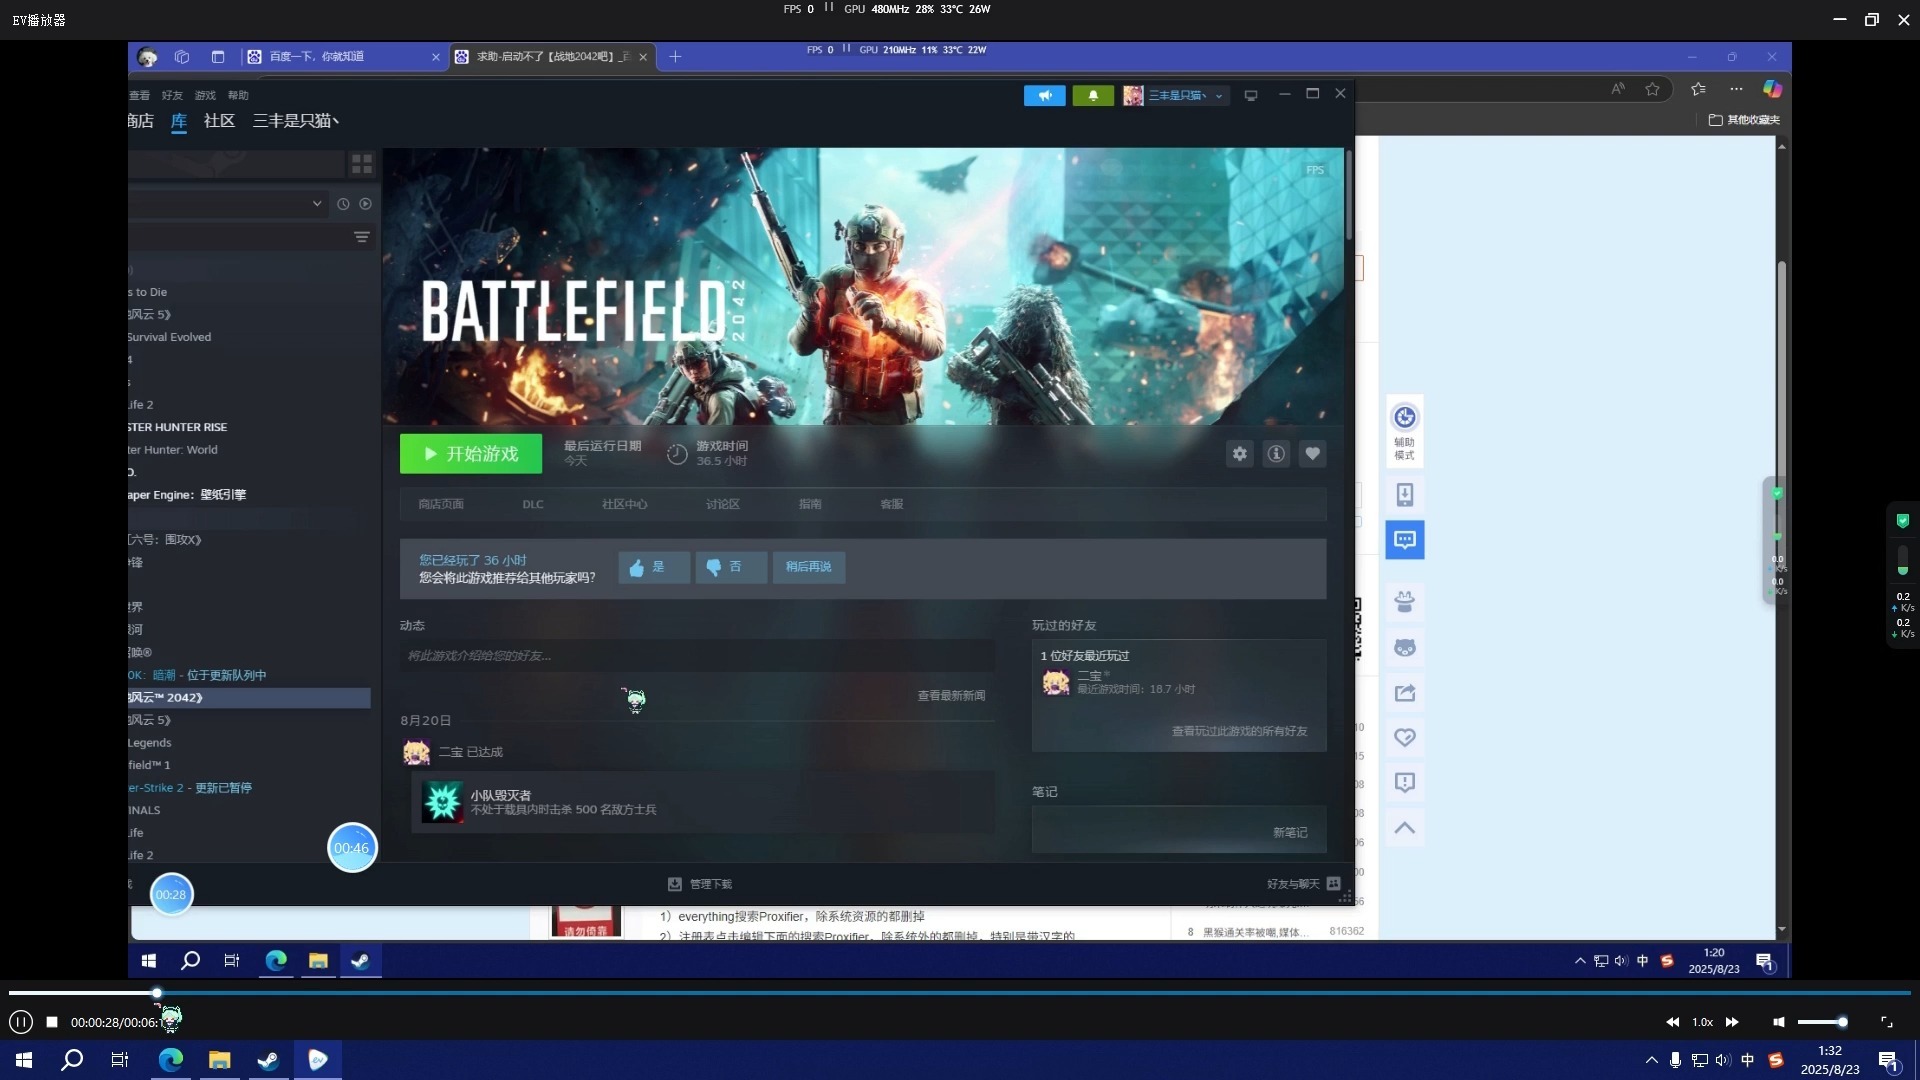Toggle the recent-activity clock sort icon
Screen dimensions: 1920x1080
pyautogui.click(x=343, y=204)
